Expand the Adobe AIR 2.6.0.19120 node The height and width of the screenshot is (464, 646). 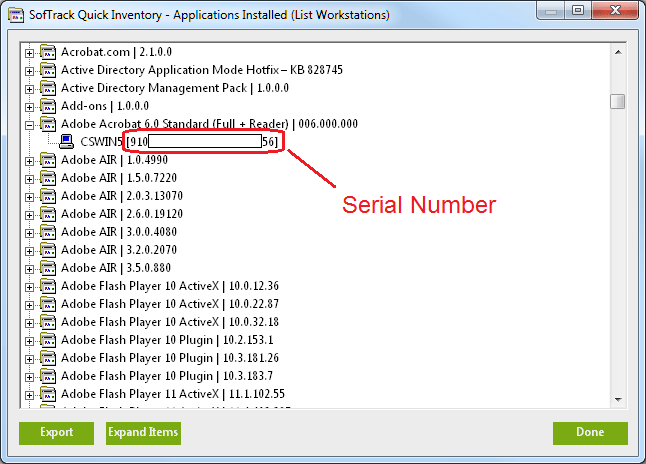(x=30, y=214)
